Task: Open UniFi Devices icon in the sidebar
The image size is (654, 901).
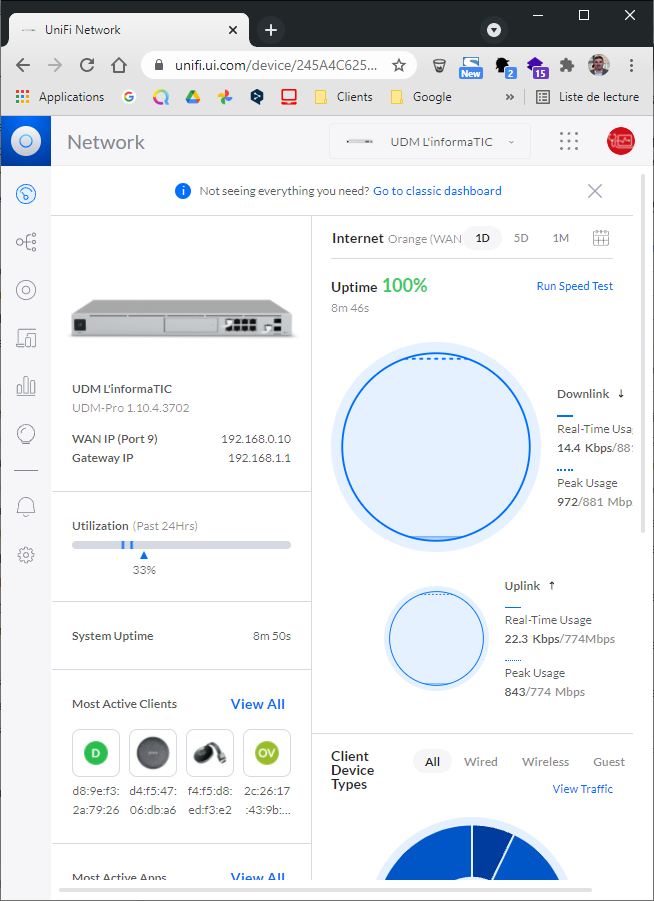Action: point(26,290)
